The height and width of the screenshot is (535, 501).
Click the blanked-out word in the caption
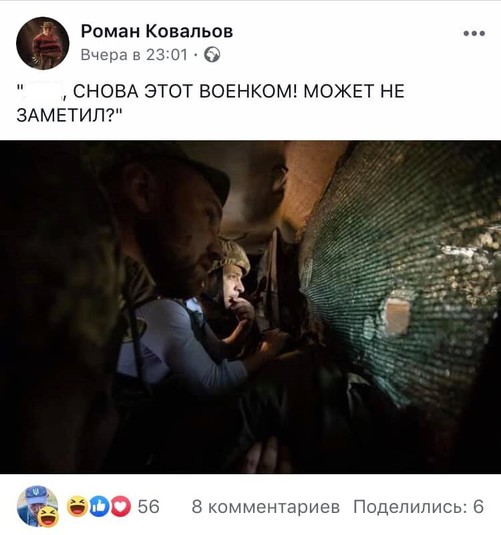point(42,91)
